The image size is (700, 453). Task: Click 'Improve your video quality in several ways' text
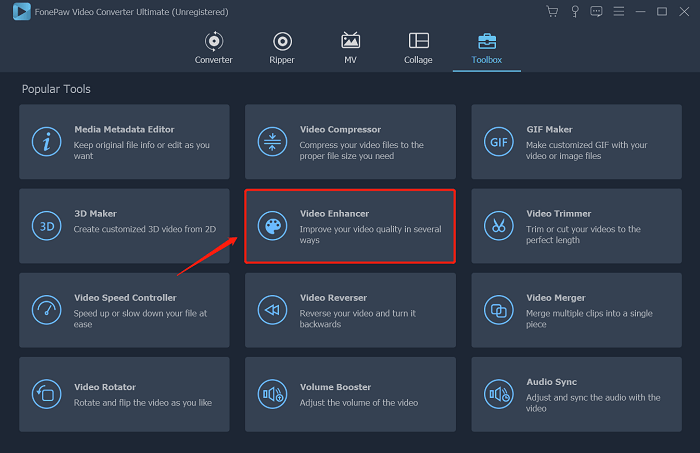point(371,234)
